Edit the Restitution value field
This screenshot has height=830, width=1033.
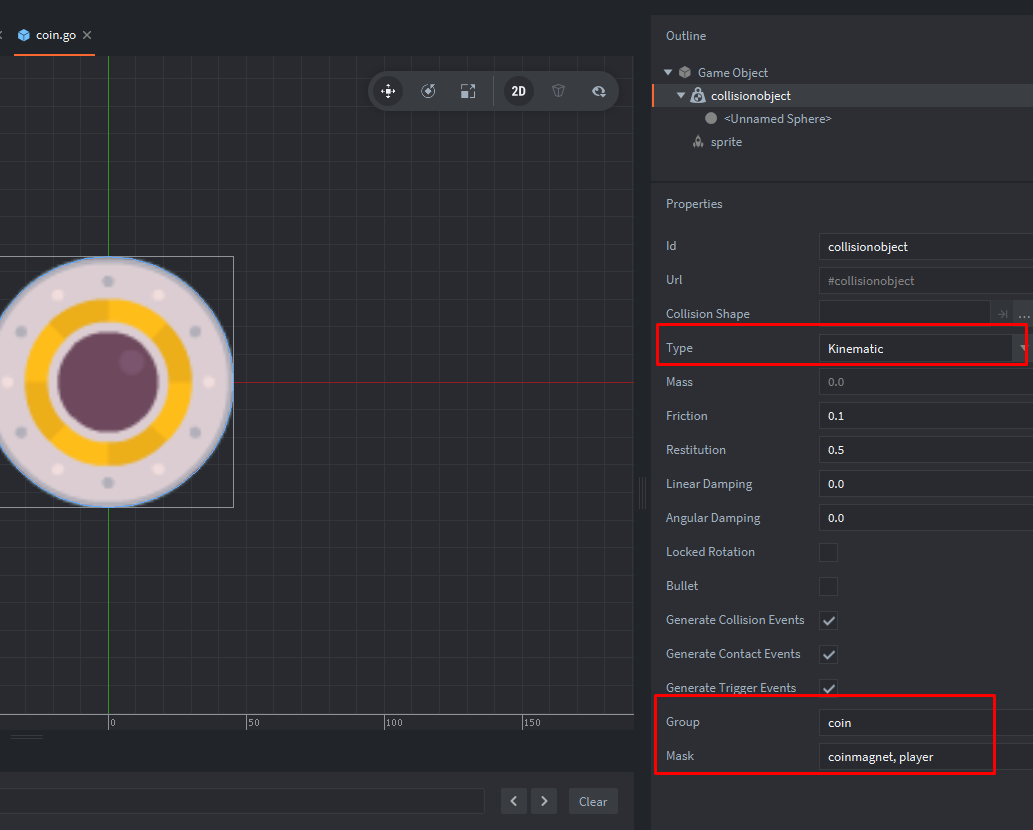pyautogui.click(x=926, y=450)
